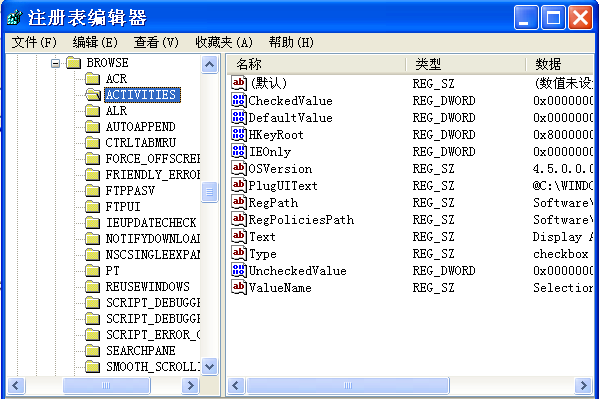Click the DWORD icon beside UncheckedValue
The height and width of the screenshot is (399, 600).
239,270
